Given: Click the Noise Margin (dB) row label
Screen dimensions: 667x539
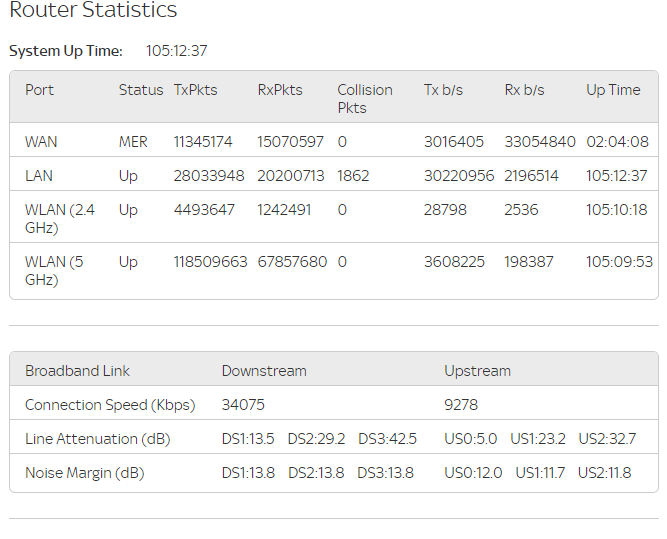Looking at the screenshot, I should pyautogui.click(x=84, y=473).
